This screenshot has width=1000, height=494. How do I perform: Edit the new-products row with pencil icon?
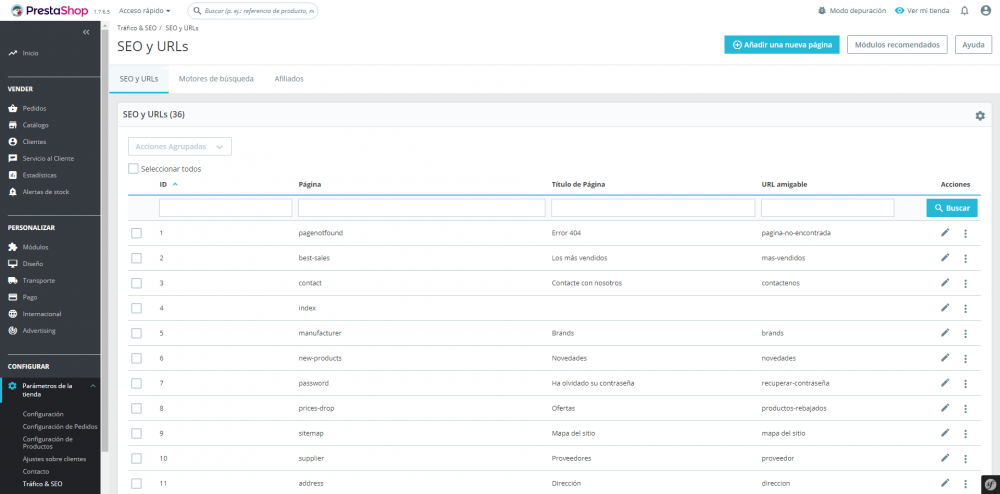click(x=945, y=358)
